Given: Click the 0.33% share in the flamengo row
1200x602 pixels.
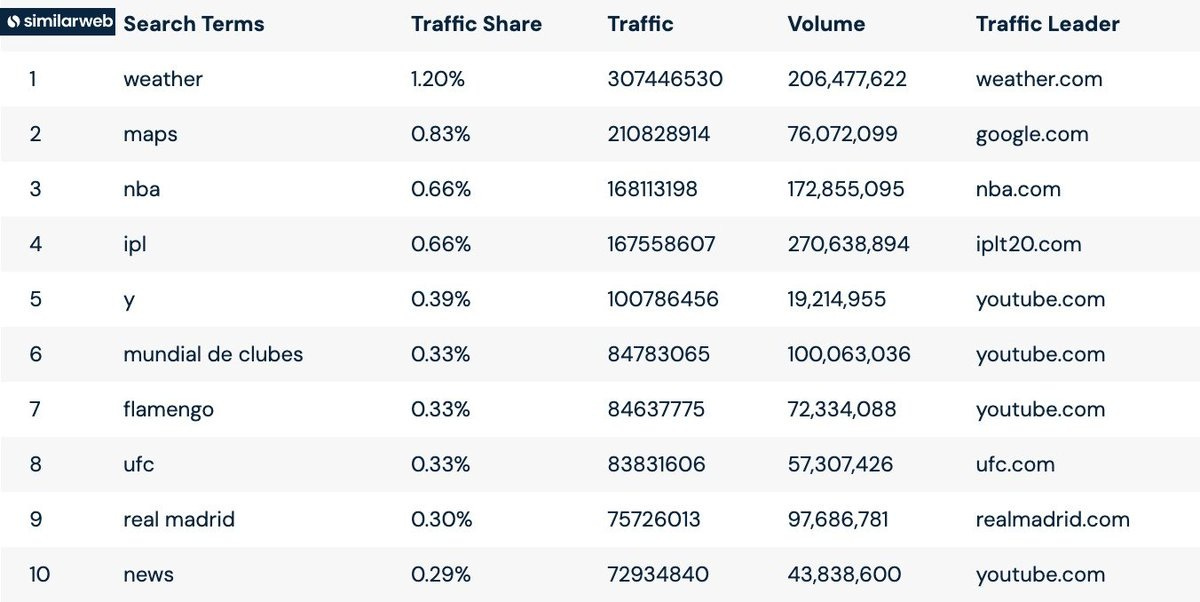Looking at the screenshot, I should click(x=441, y=409).
